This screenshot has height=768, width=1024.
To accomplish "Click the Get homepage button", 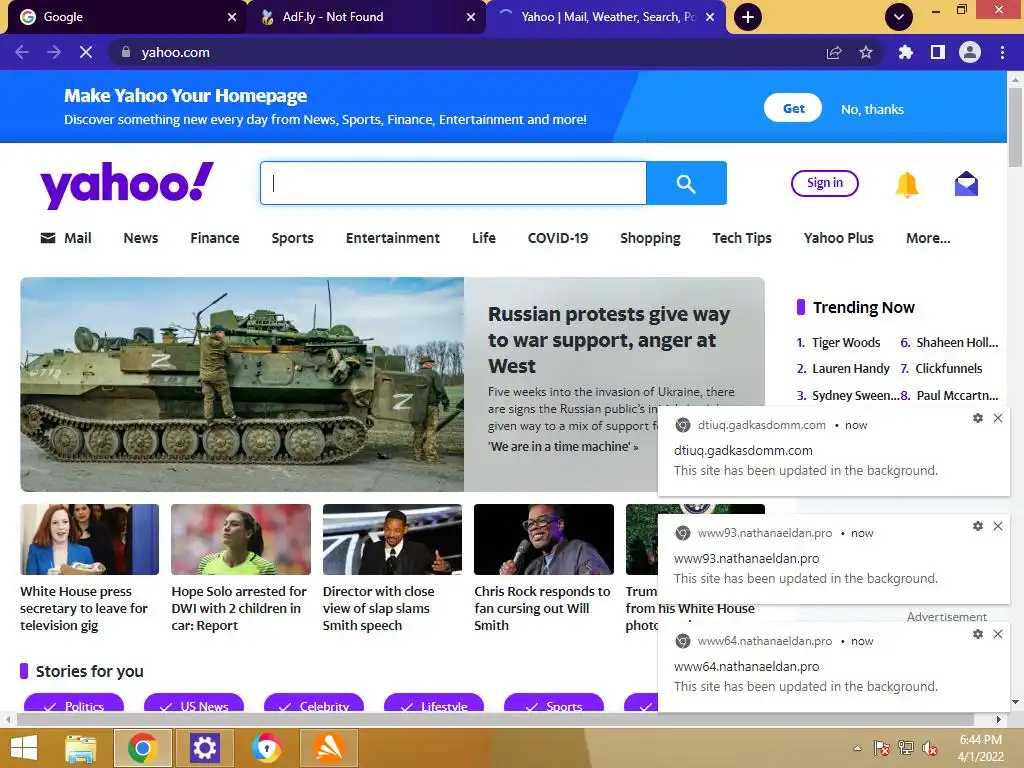I will (793, 108).
